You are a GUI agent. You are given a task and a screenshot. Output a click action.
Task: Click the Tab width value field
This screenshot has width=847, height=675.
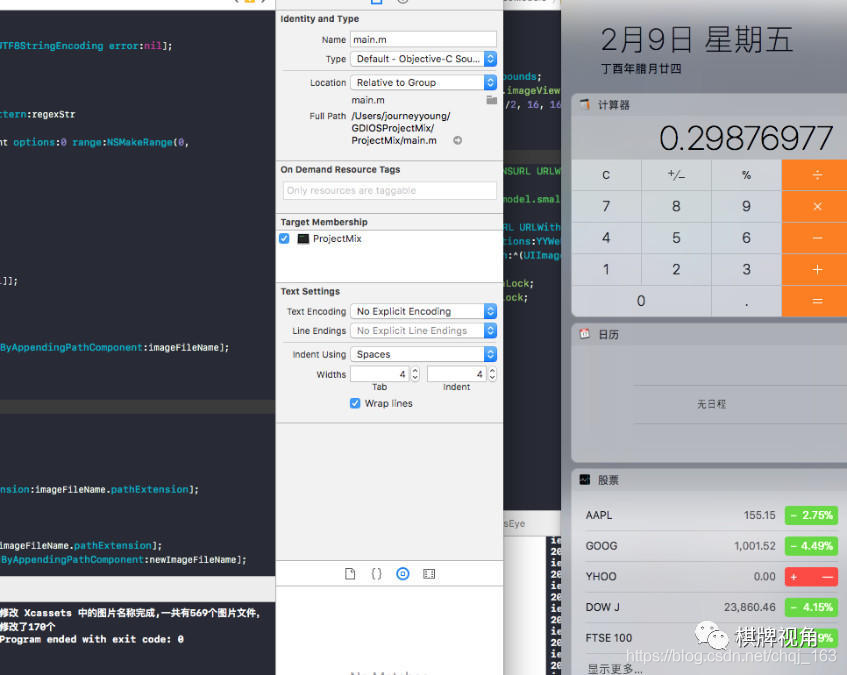[380, 374]
